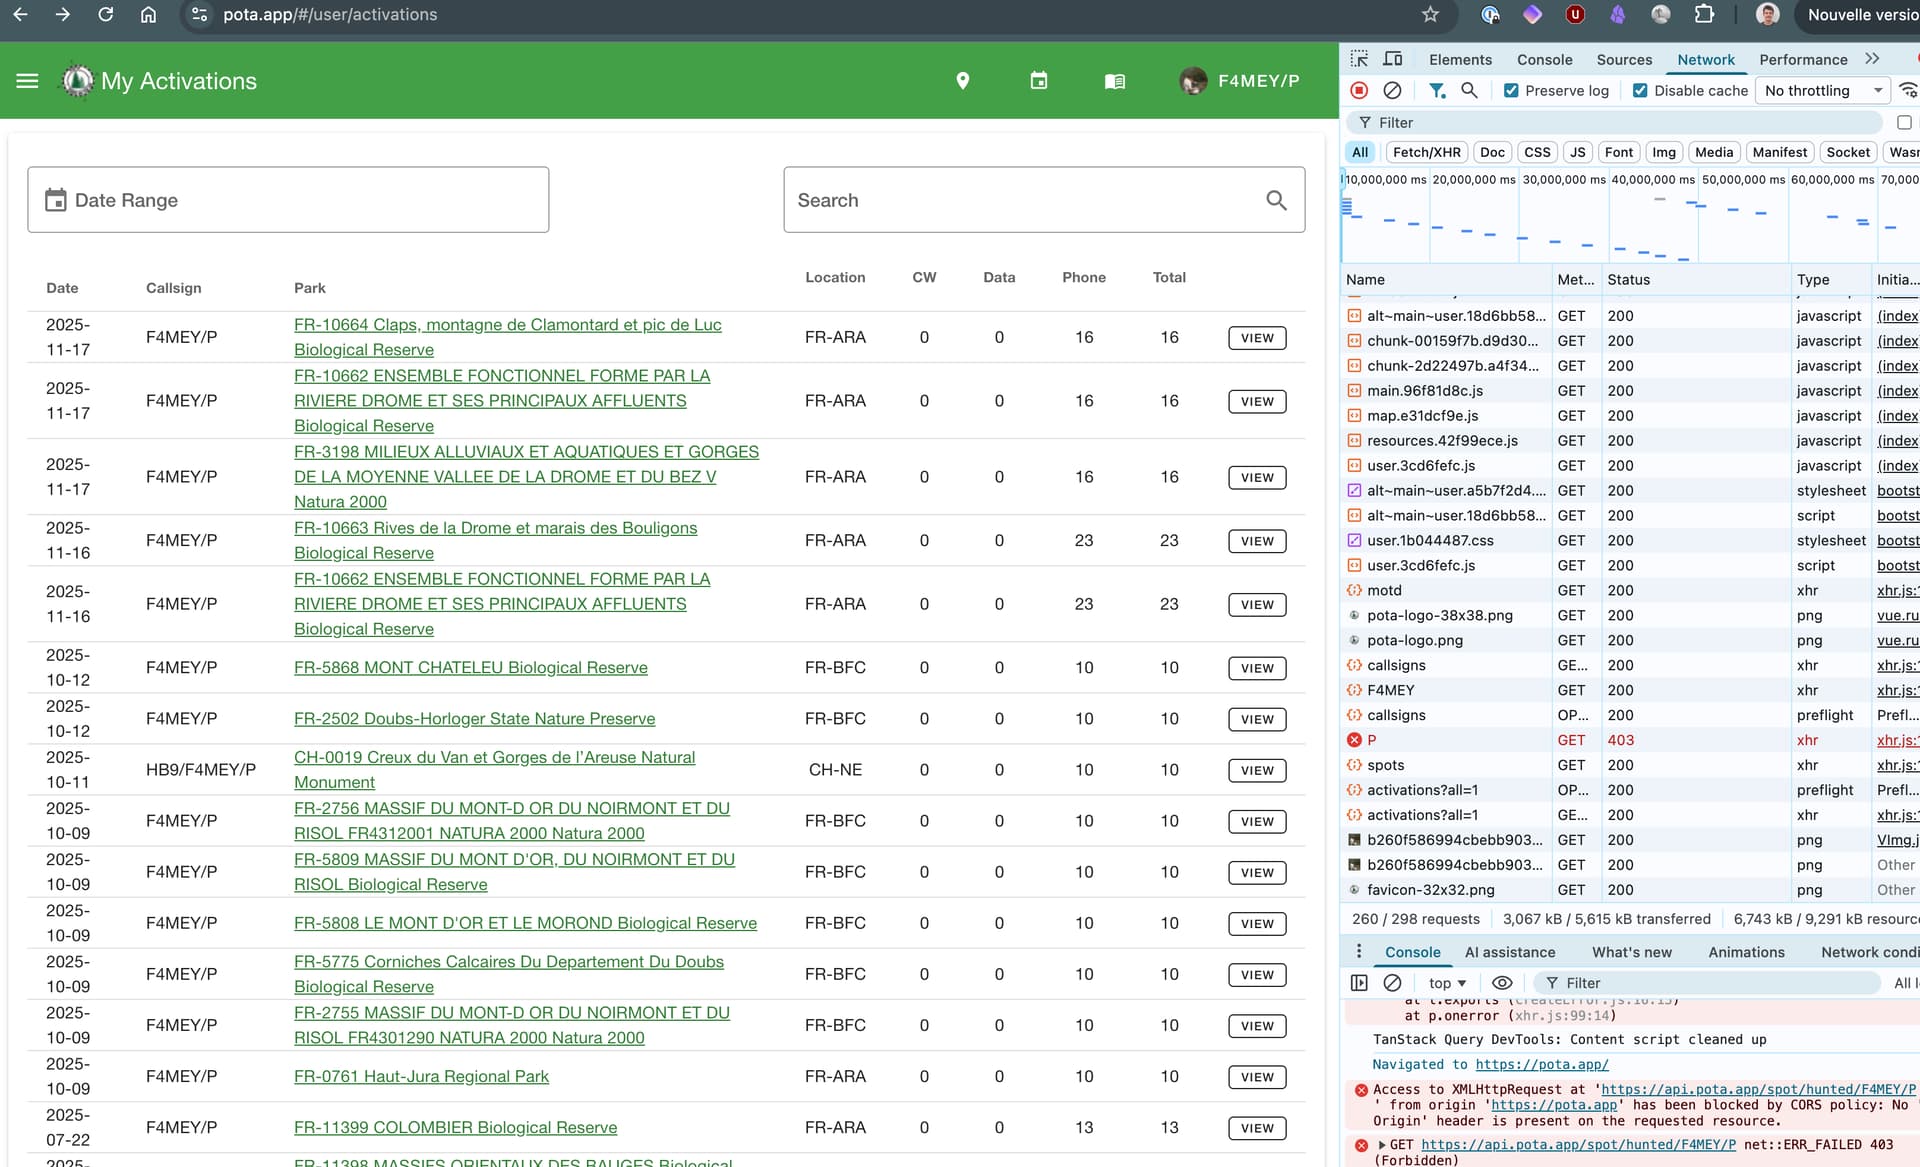Toggle the DevTools device toolbar icon
This screenshot has height=1167, width=1920.
coord(1392,59)
